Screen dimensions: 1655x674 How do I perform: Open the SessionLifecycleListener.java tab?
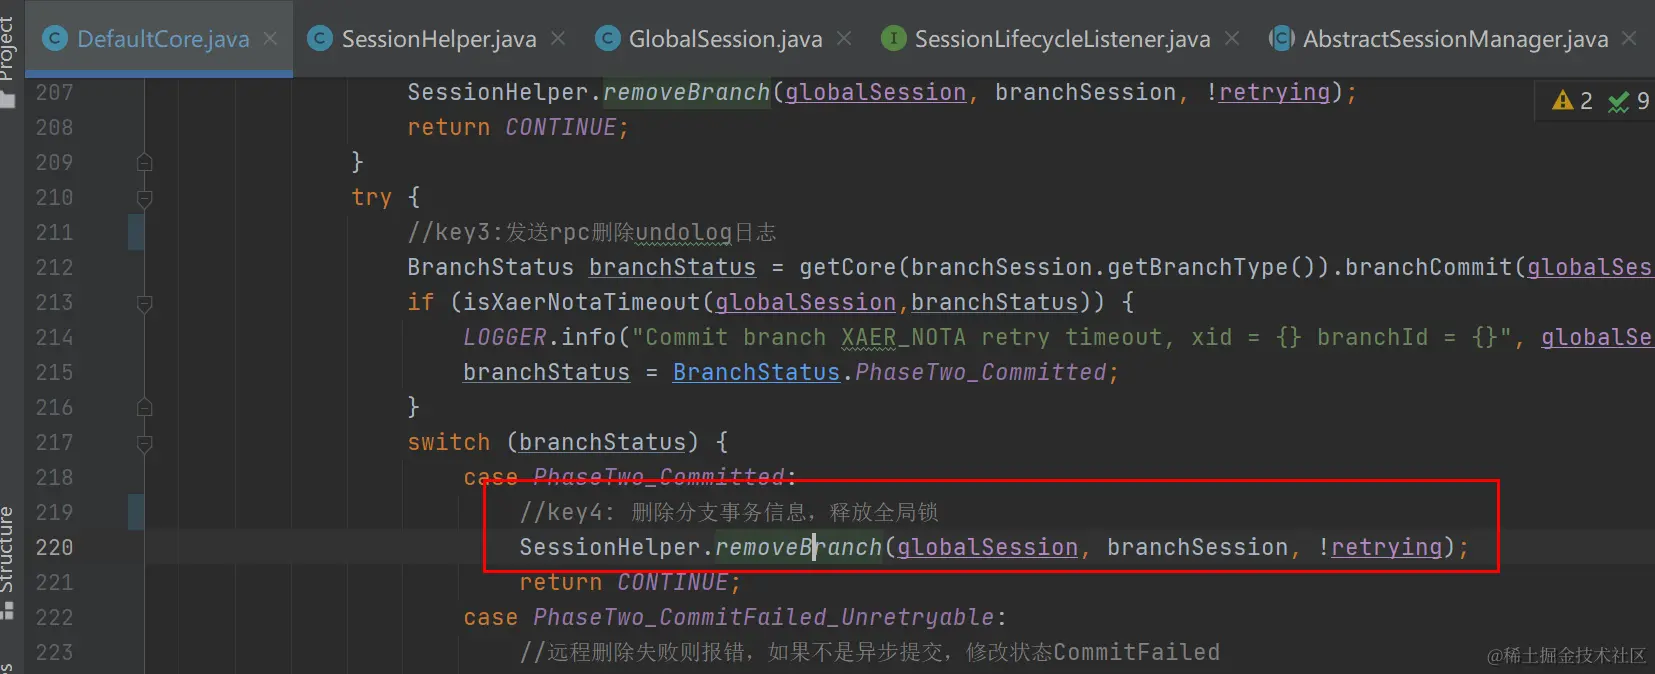pos(1062,39)
